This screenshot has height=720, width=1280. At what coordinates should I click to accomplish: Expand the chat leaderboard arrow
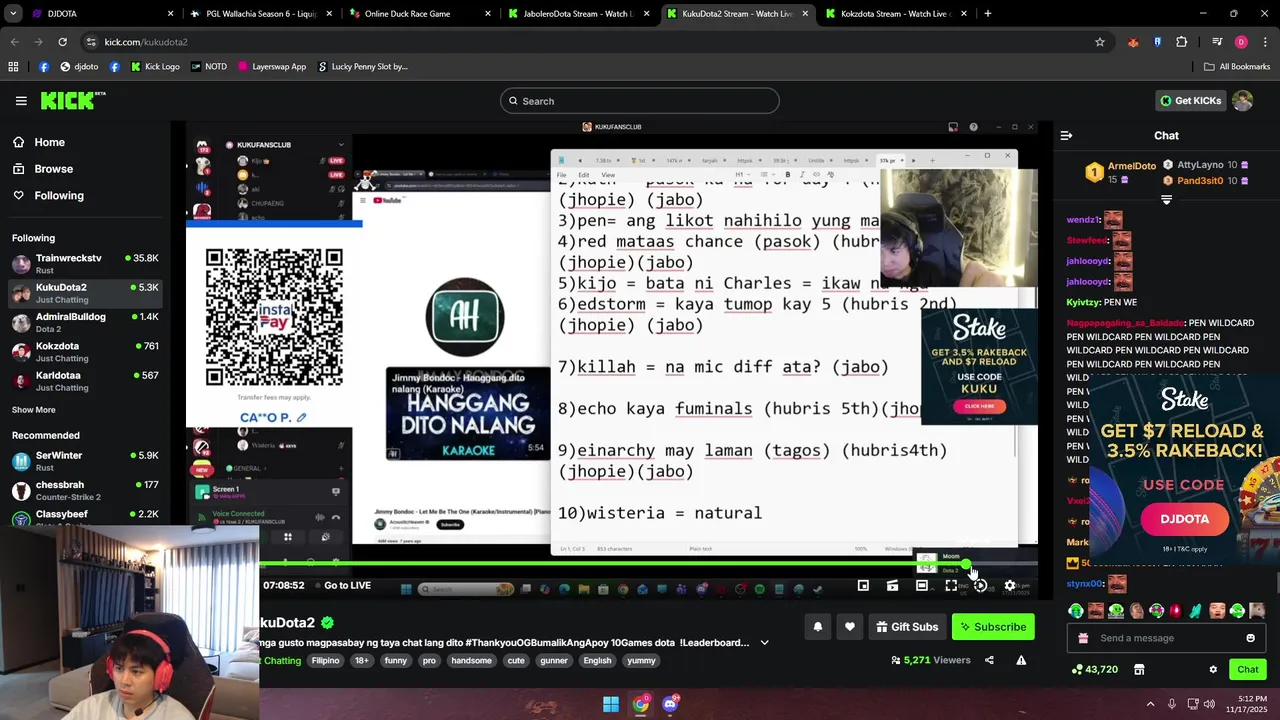pos(1166,200)
